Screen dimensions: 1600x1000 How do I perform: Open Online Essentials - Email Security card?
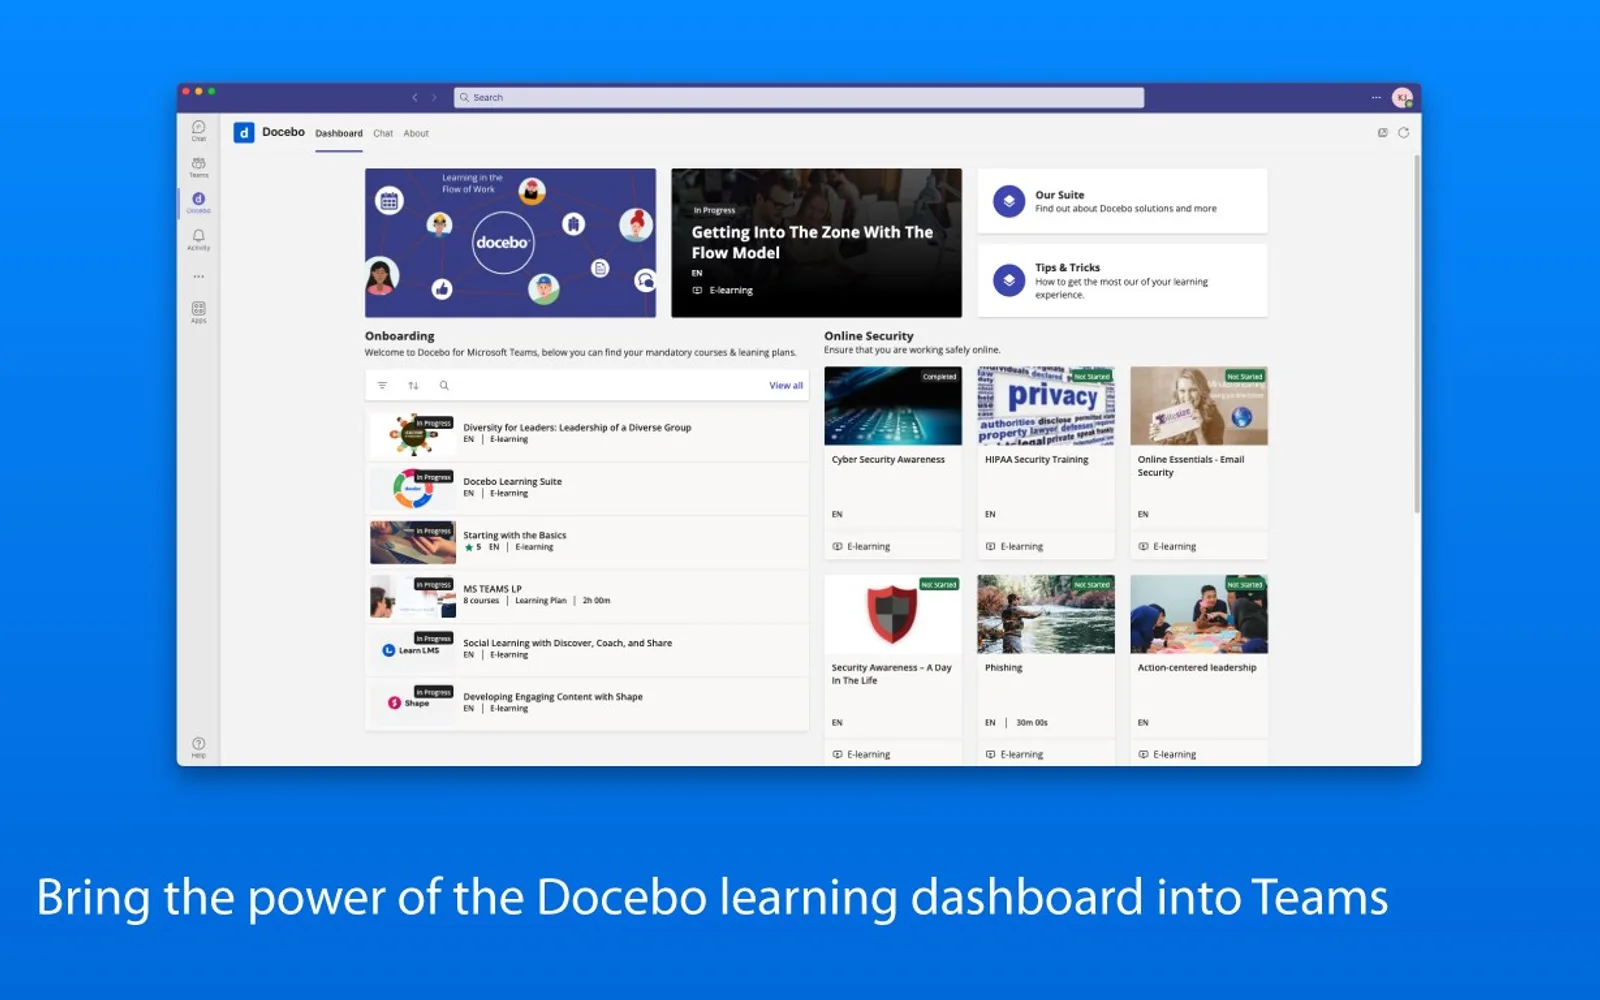coord(1199,462)
